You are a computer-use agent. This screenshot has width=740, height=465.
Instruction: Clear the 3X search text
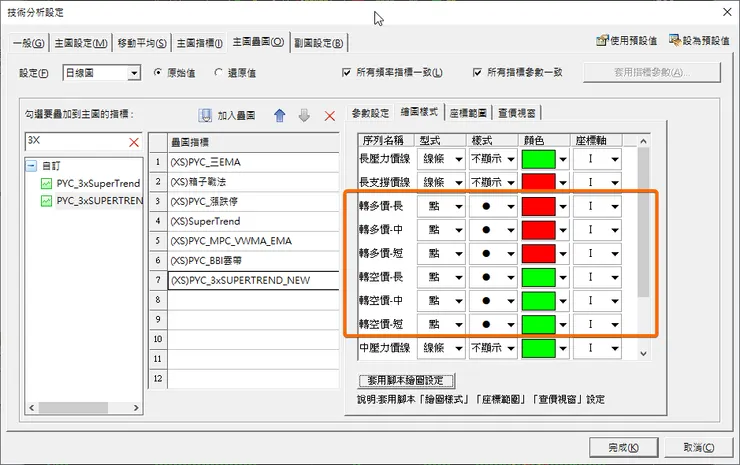(x=134, y=142)
